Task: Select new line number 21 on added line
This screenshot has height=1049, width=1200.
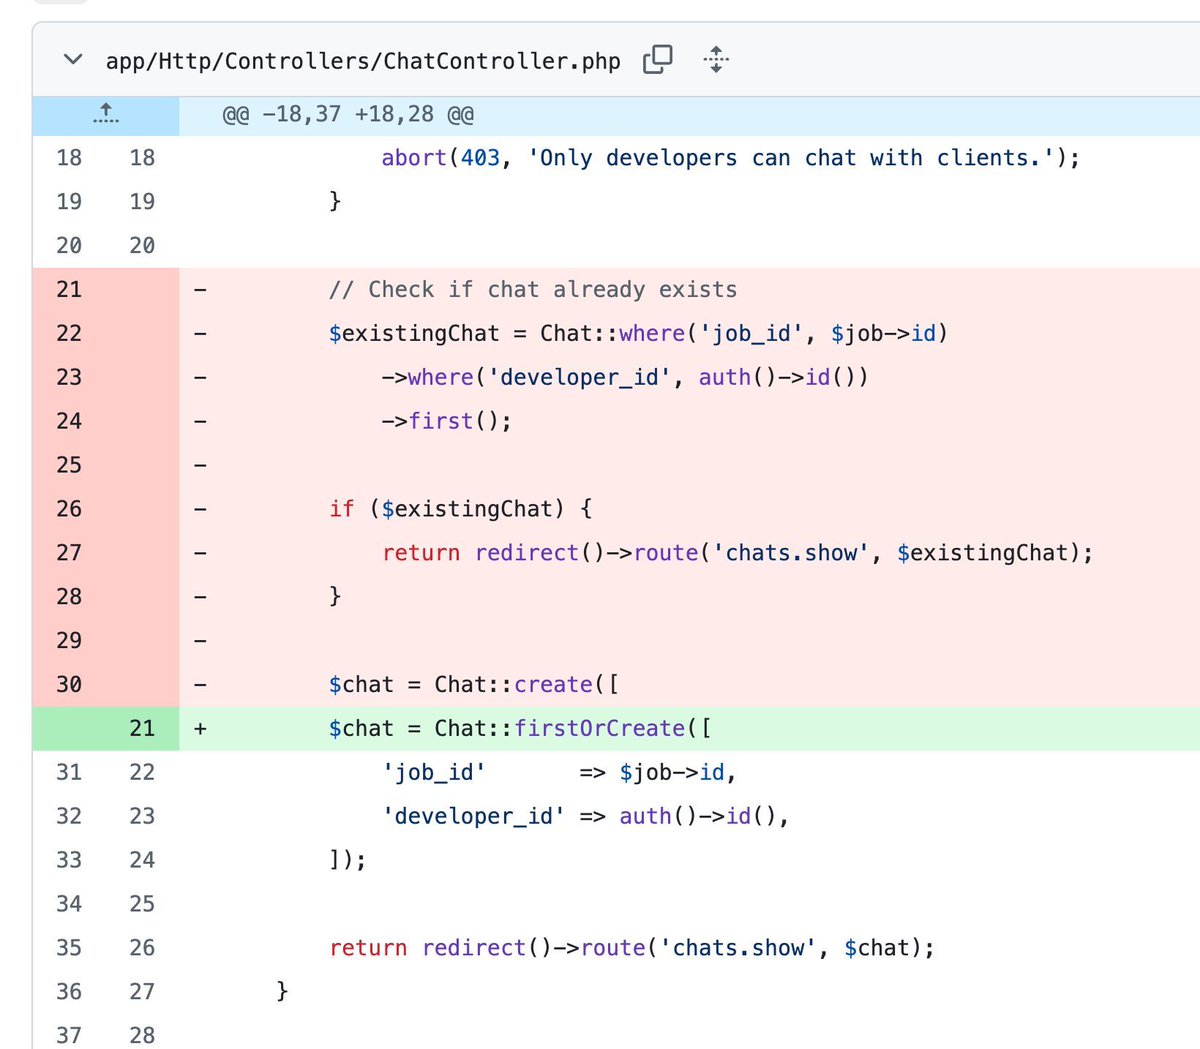Action: point(142,728)
